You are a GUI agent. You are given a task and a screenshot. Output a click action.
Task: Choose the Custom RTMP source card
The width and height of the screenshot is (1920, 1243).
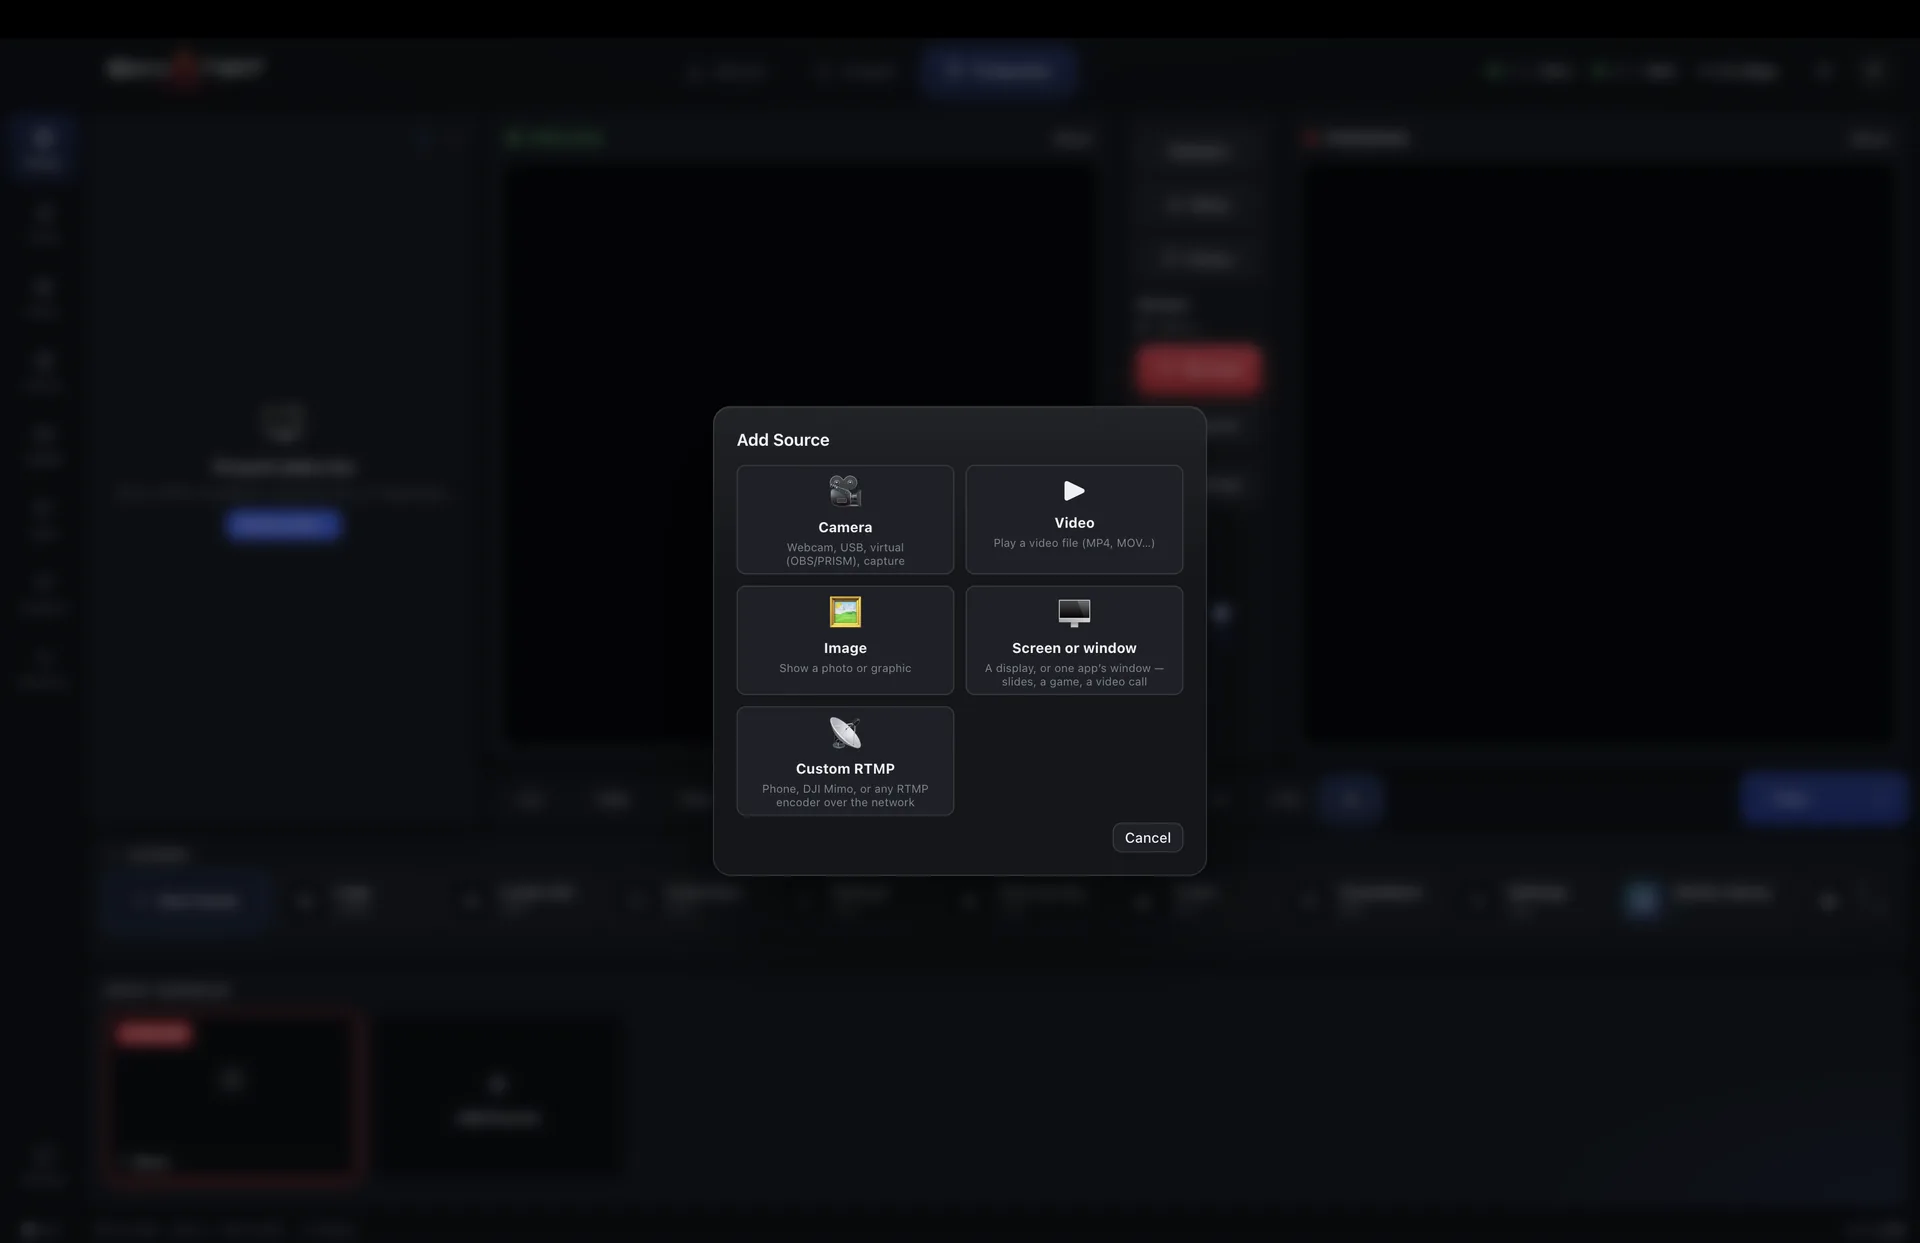(845, 761)
